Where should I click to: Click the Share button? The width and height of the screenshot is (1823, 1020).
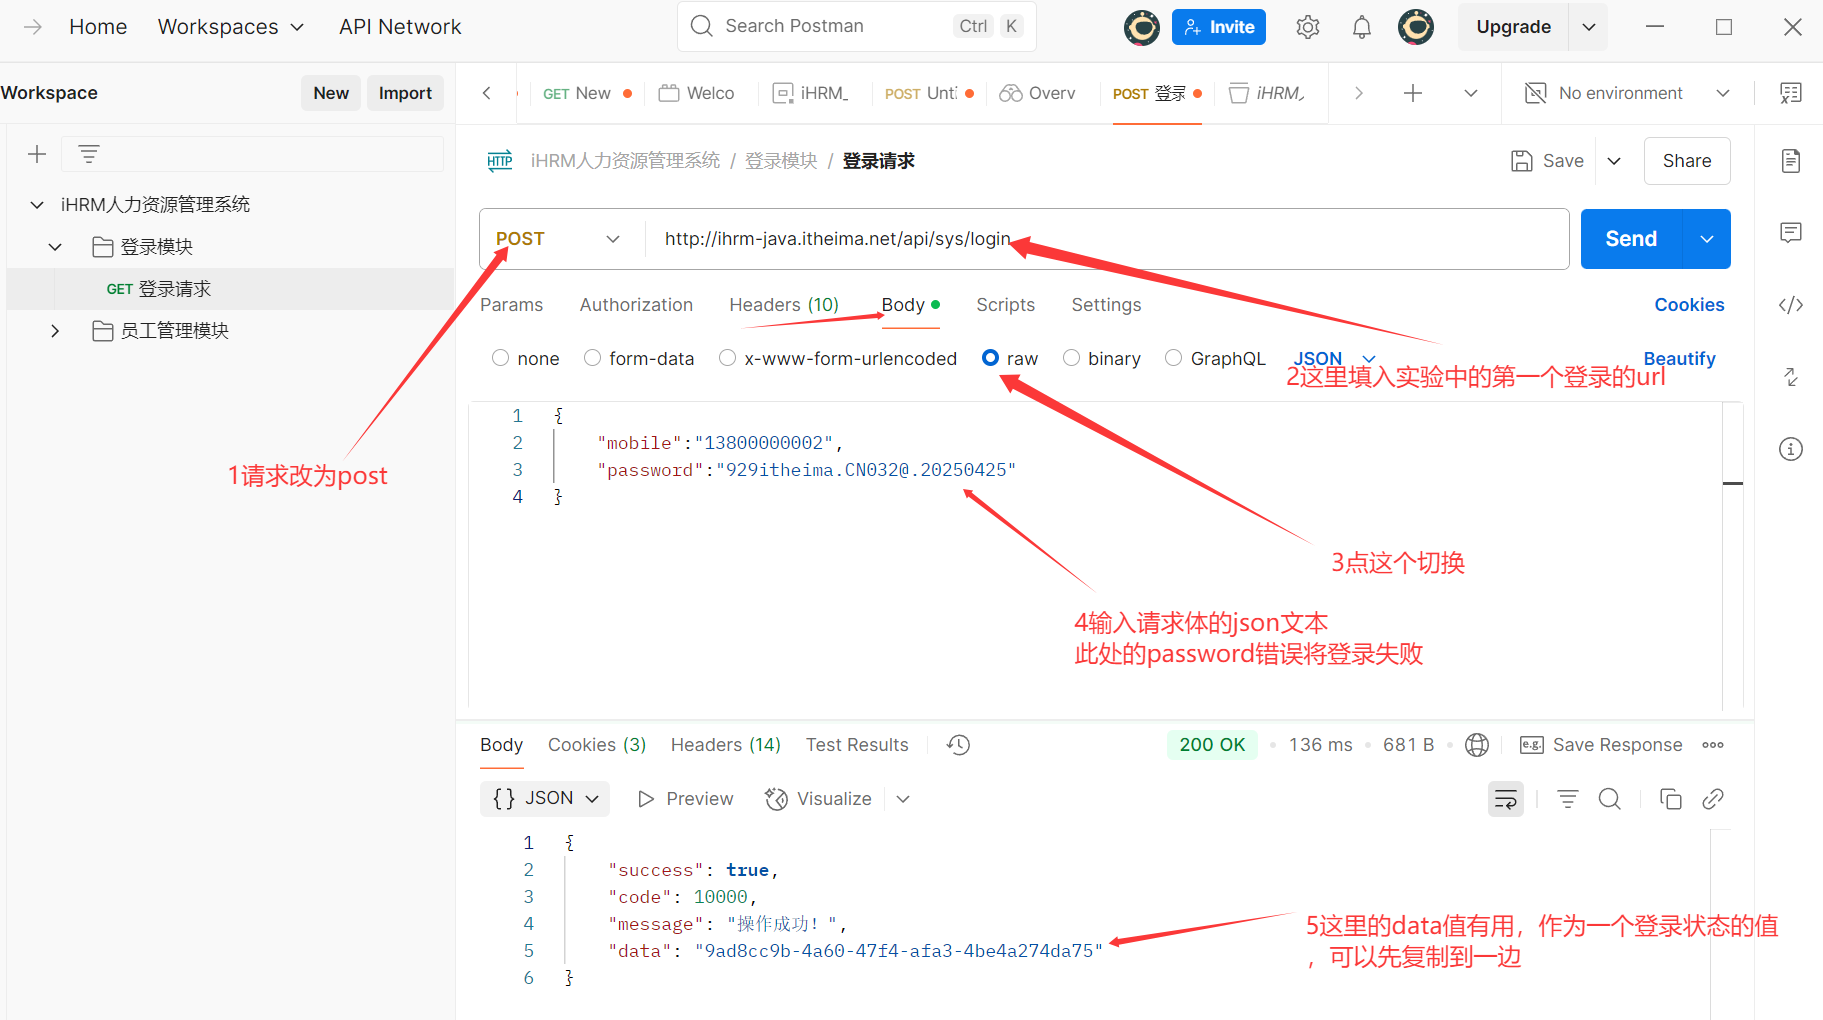click(x=1687, y=161)
